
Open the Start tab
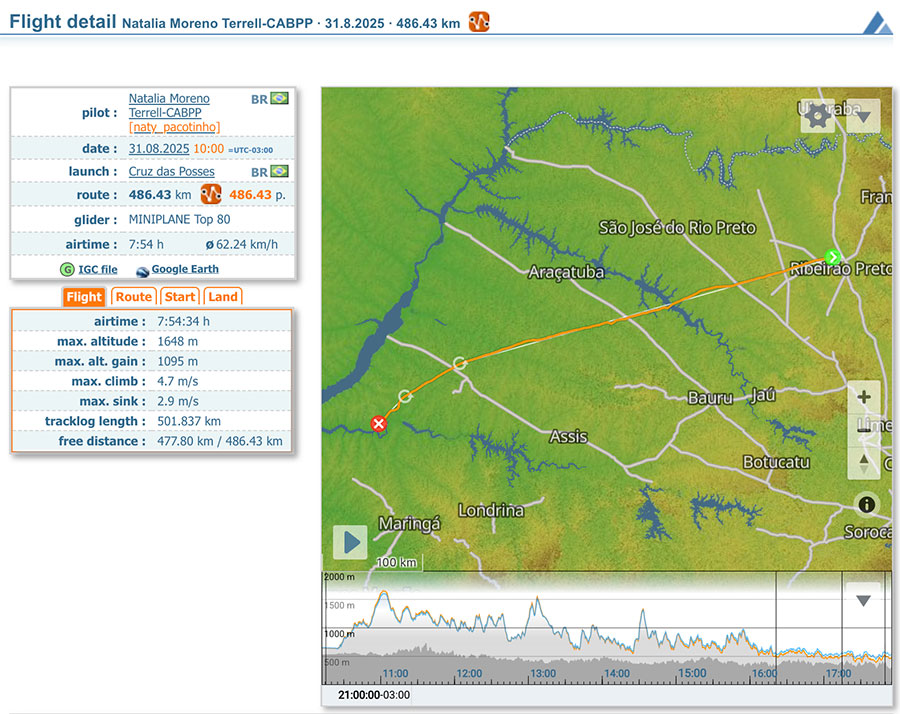tap(180, 297)
